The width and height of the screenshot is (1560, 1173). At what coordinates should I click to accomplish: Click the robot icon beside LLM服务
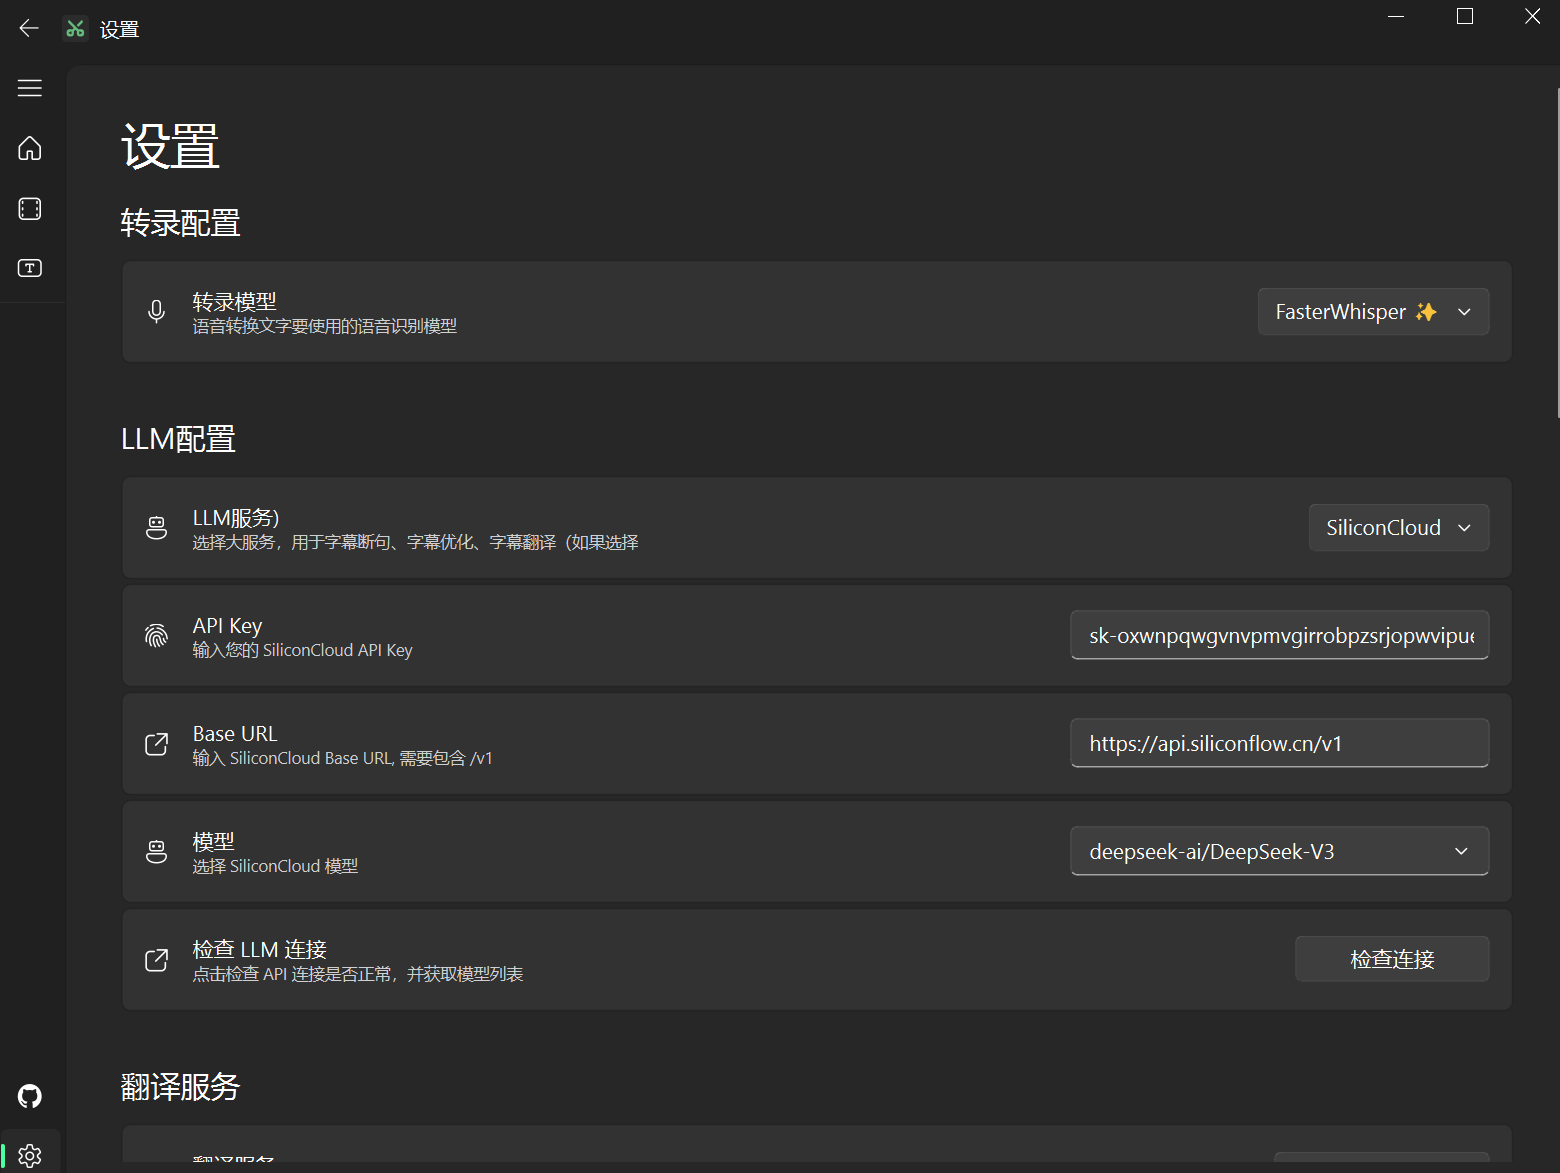(x=156, y=528)
